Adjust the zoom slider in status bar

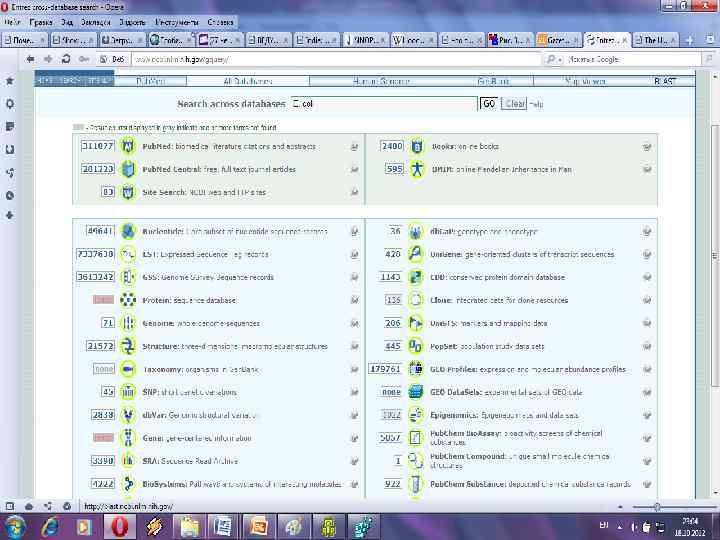(657, 507)
